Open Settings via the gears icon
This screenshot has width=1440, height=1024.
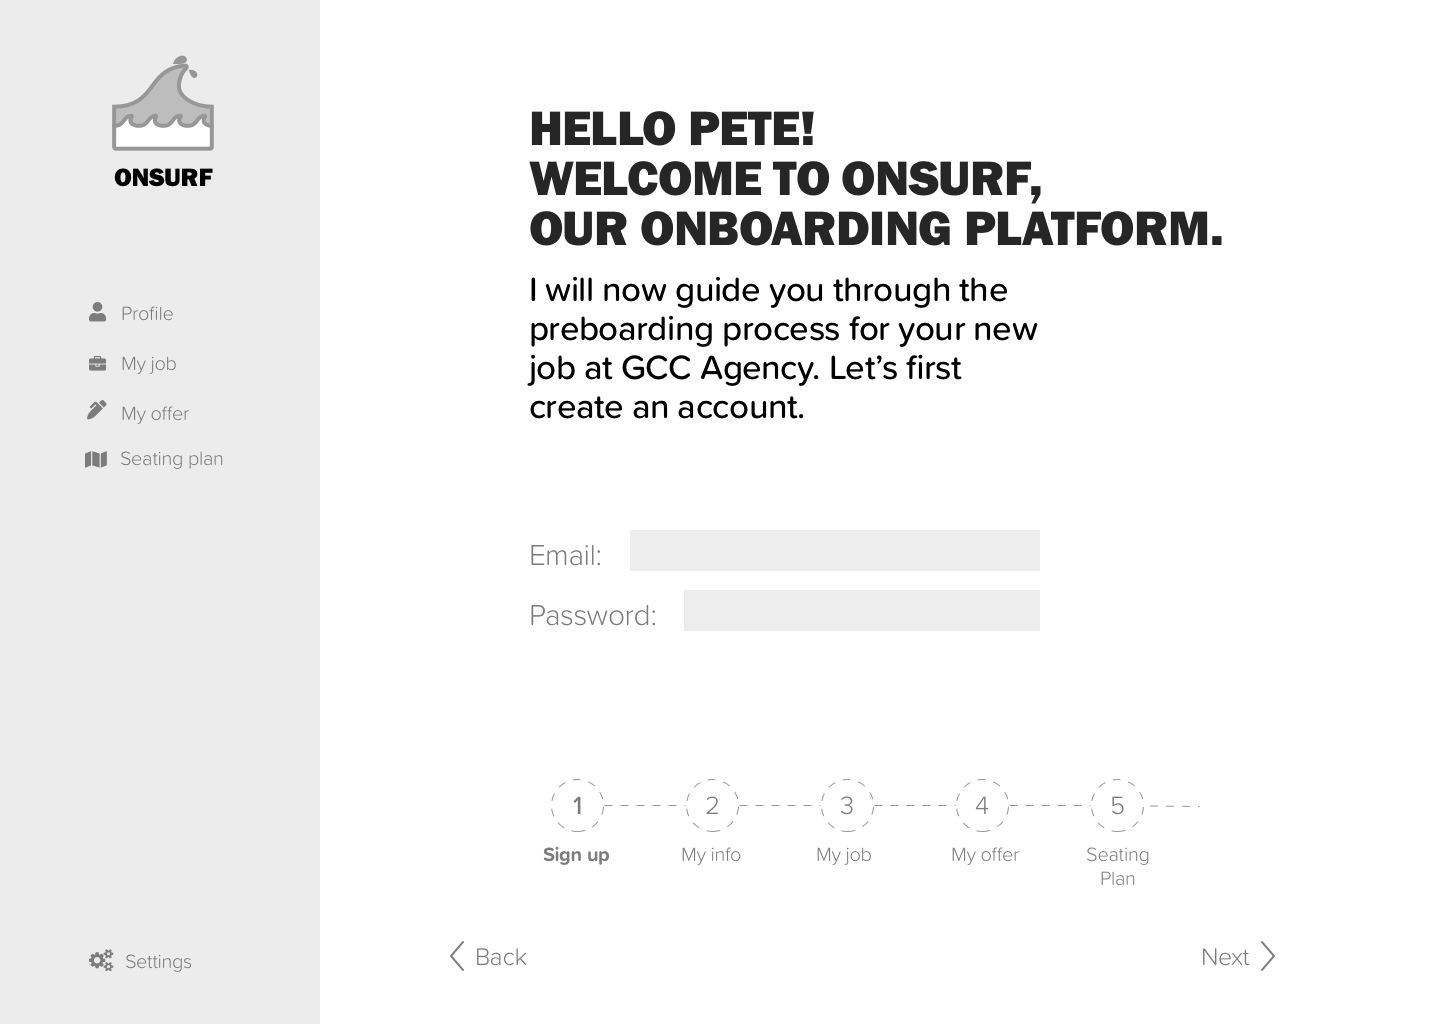[101, 961]
